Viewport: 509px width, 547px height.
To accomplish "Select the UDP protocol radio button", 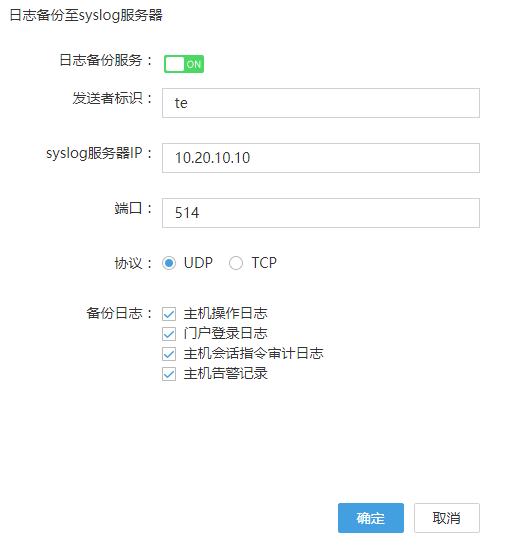I will (169, 263).
